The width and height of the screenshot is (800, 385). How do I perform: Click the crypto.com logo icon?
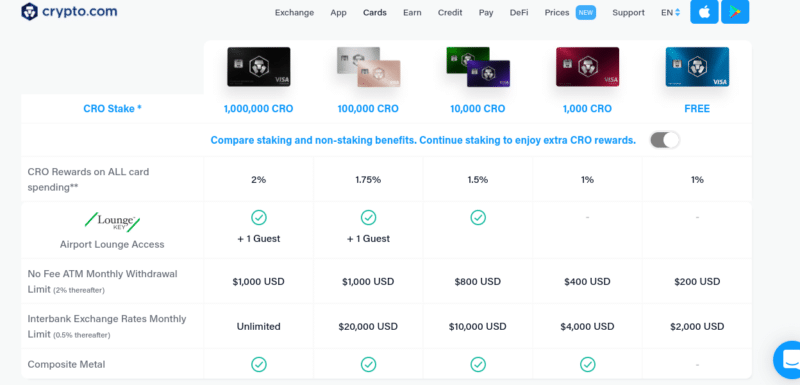30,11
